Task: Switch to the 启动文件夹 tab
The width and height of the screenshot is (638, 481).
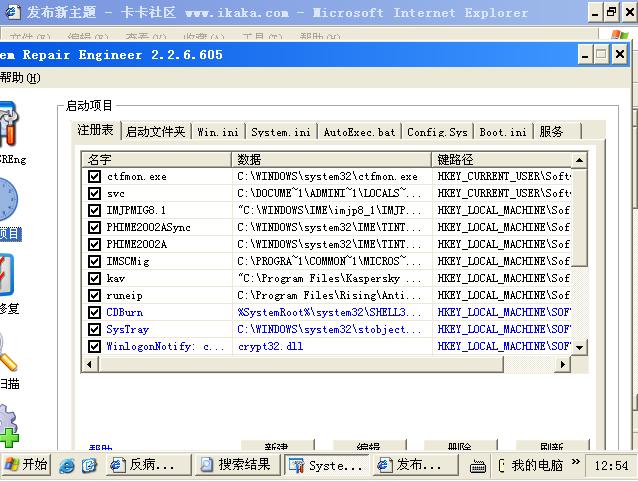Action: 155,131
